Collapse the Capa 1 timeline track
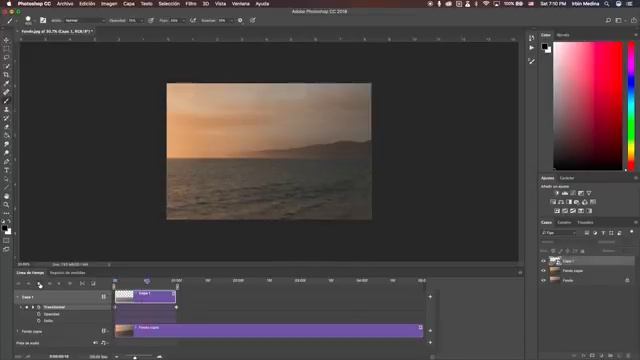640x360 pixels. click(18, 297)
